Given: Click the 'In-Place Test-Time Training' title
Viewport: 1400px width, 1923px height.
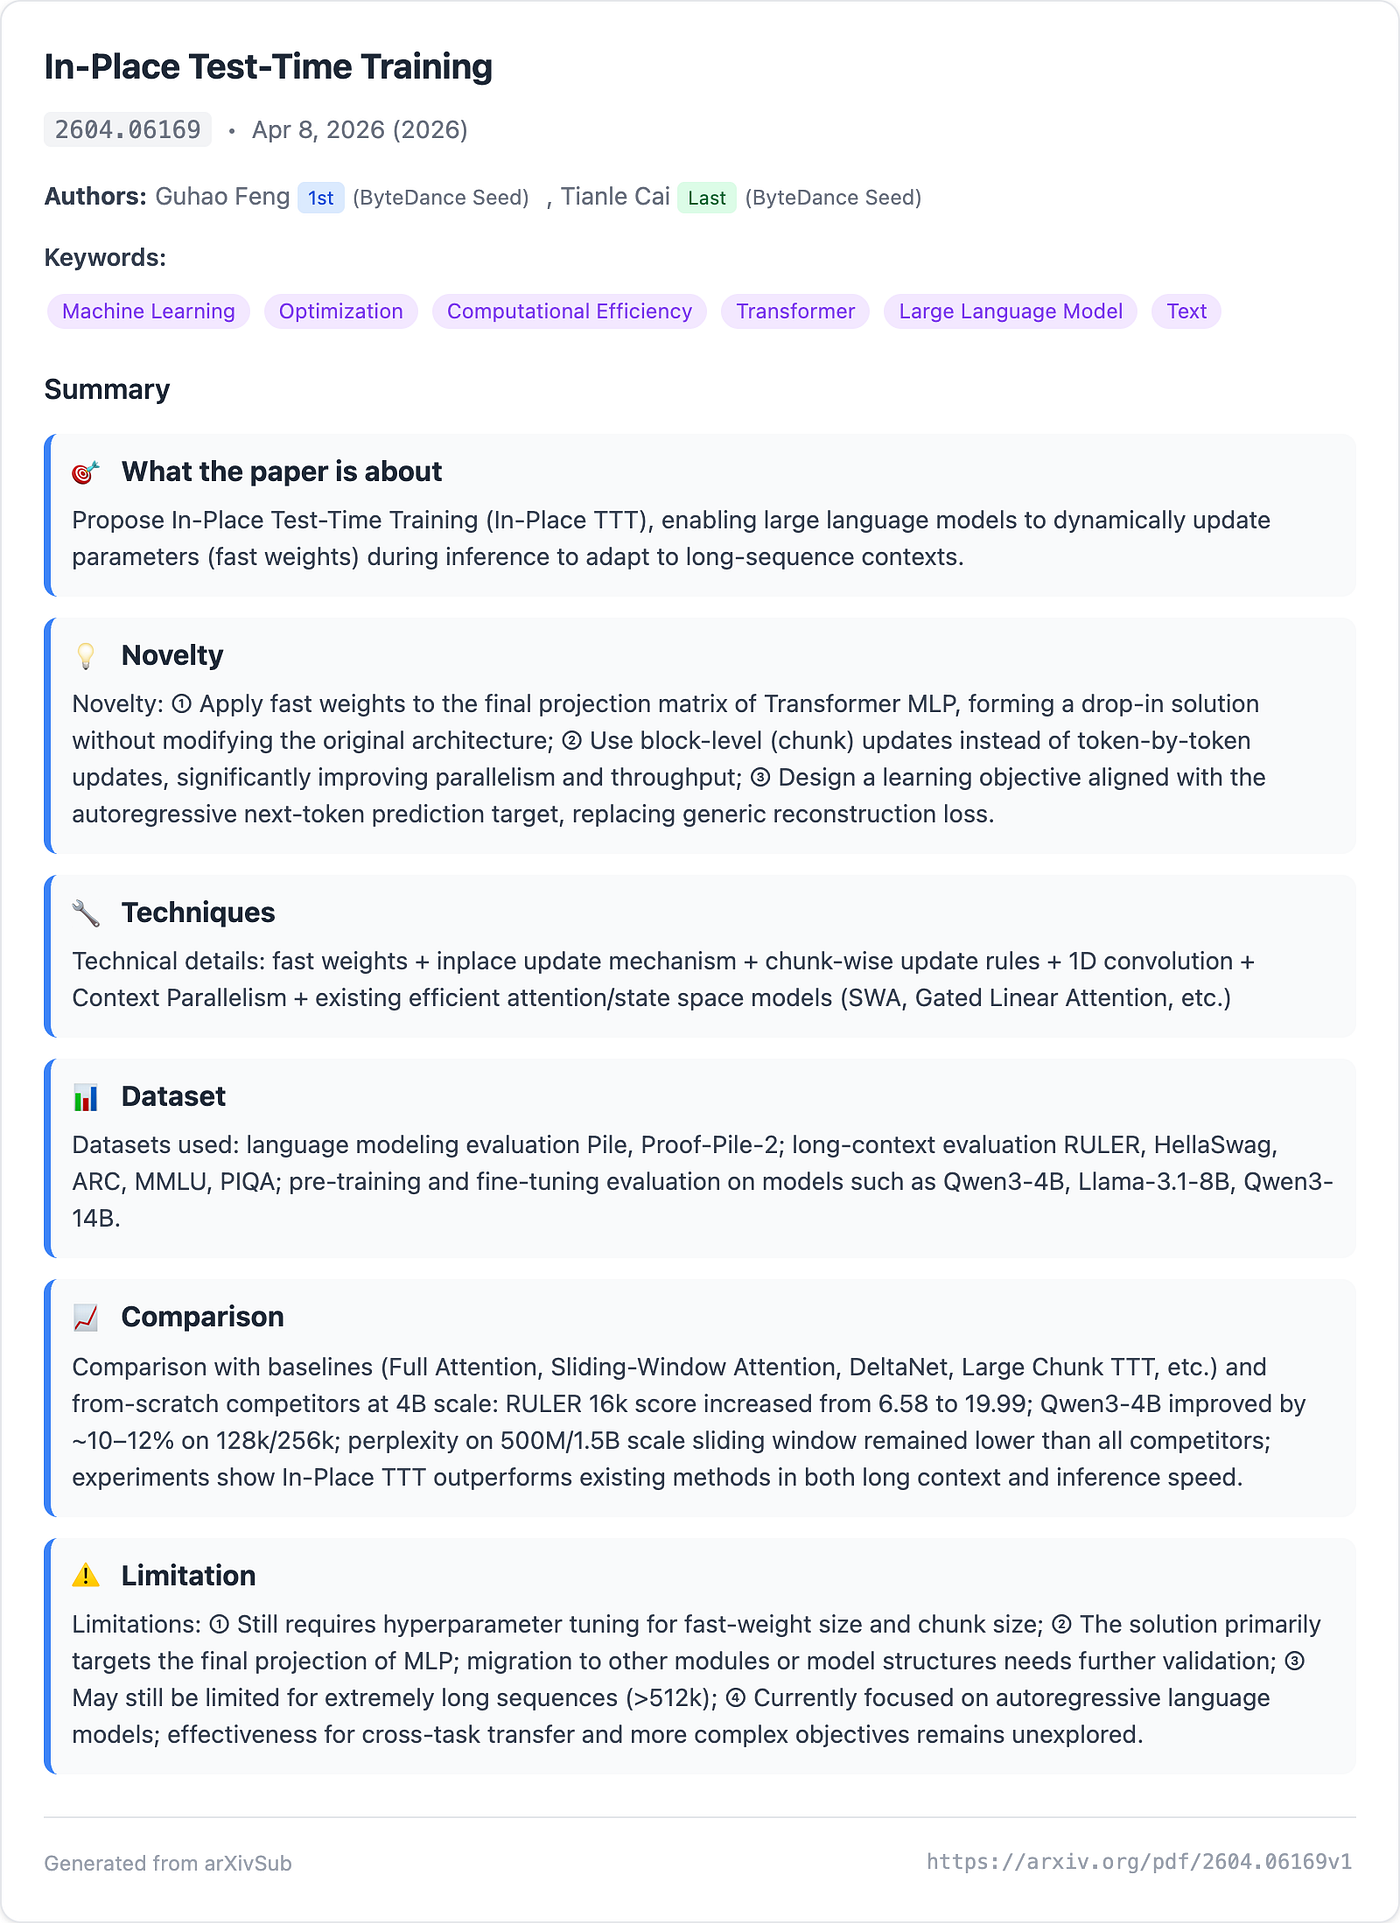Looking at the screenshot, I should tap(268, 67).
